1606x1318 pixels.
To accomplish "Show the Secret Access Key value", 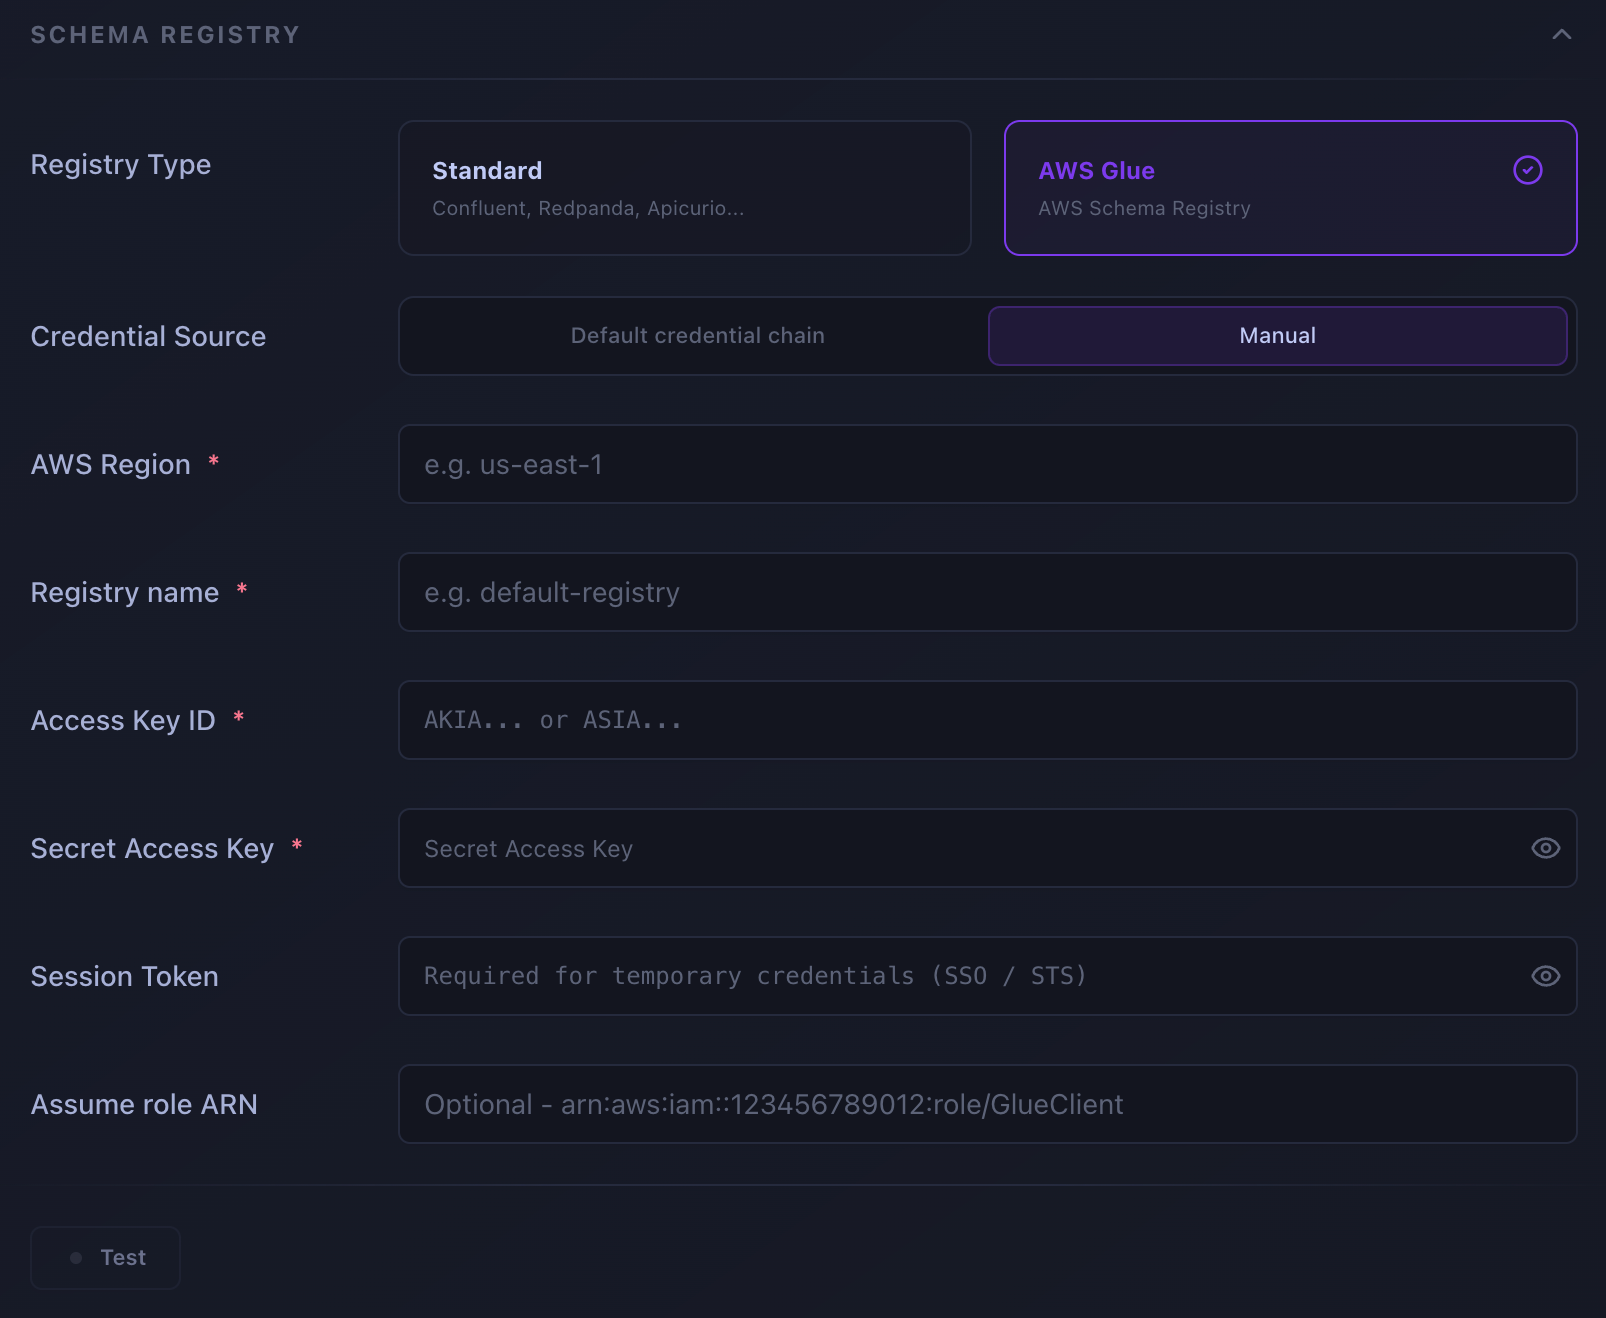I will pyautogui.click(x=1546, y=848).
